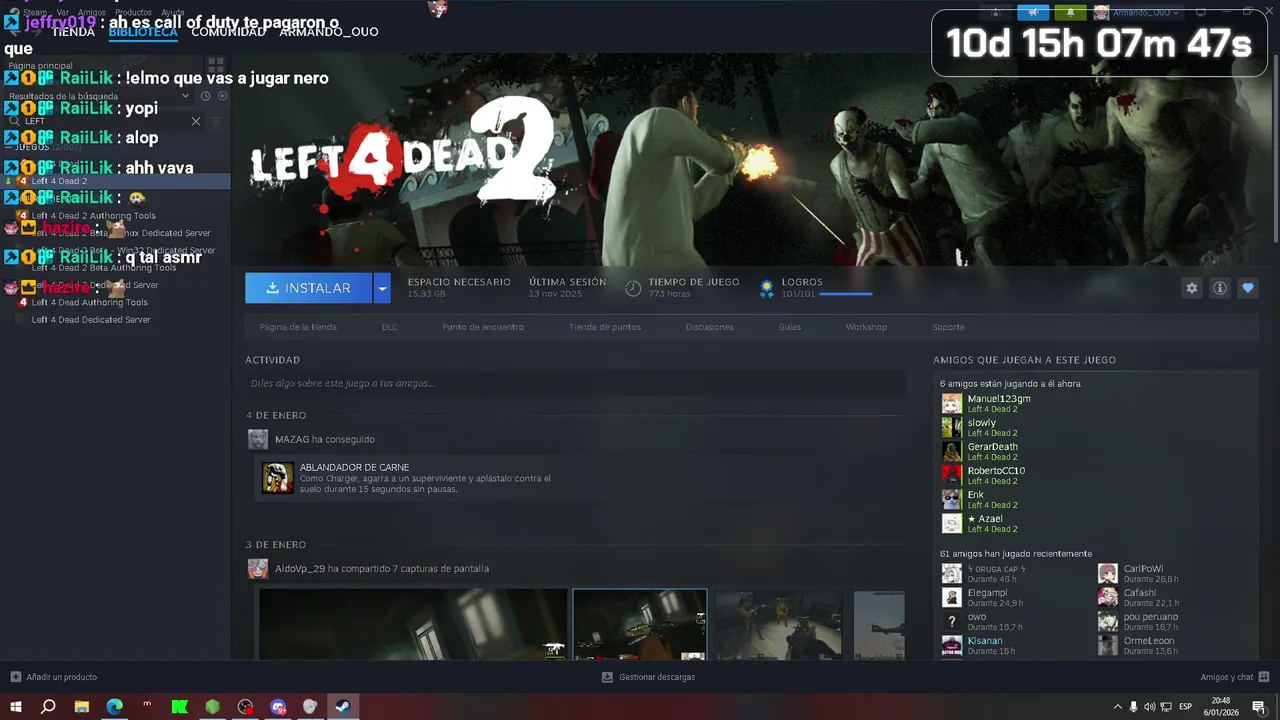Open the green notifications bell icon

click(x=1069, y=12)
